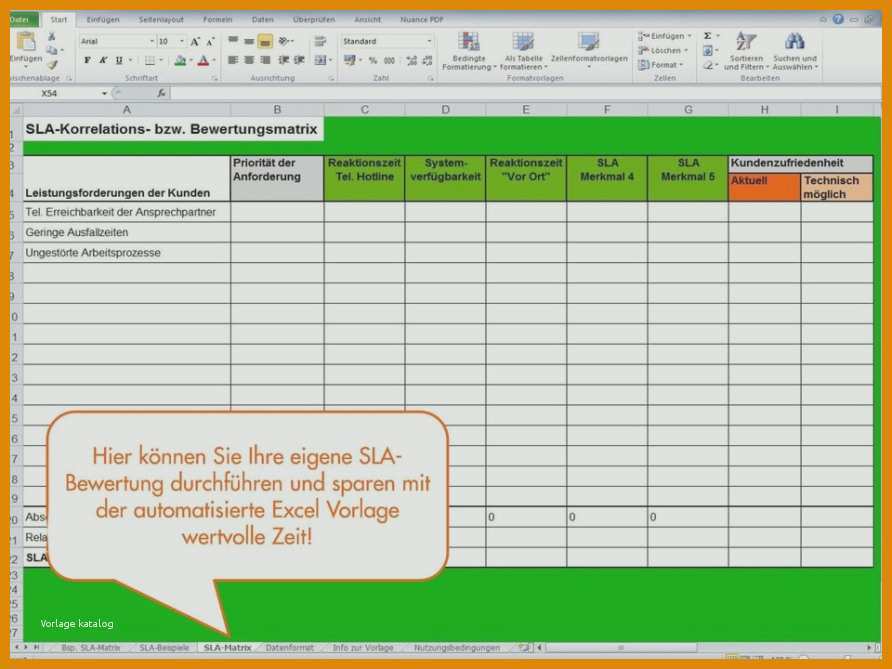Open the Standard number format dropdown
This screenshot has height=669, width=892.
(x=429, y=42)
